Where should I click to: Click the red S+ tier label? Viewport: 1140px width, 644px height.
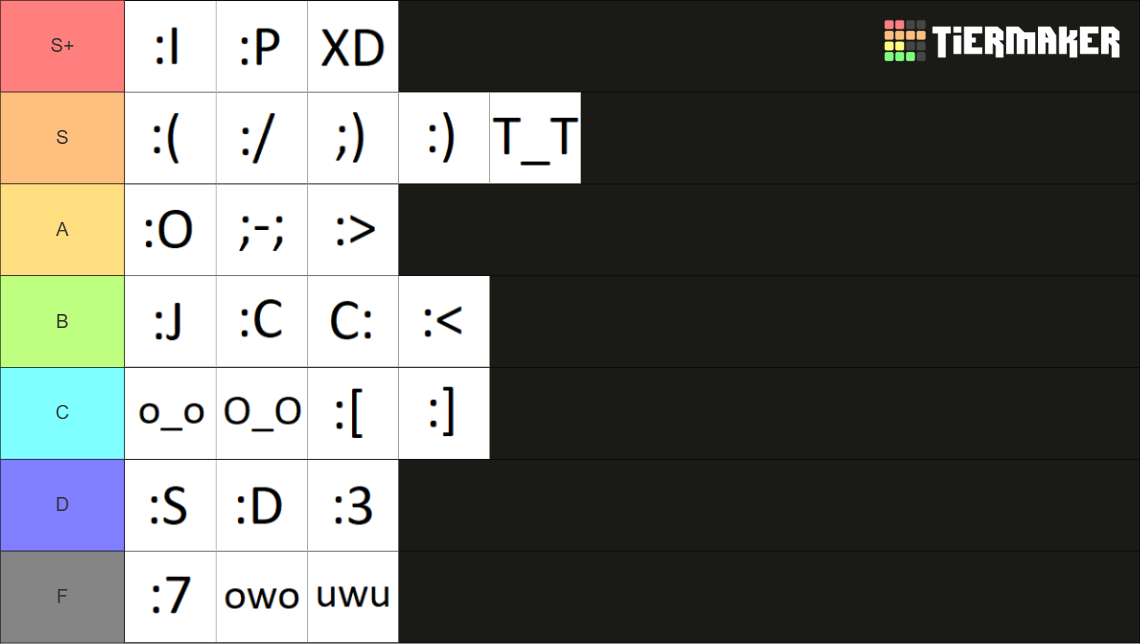point(63,46)
